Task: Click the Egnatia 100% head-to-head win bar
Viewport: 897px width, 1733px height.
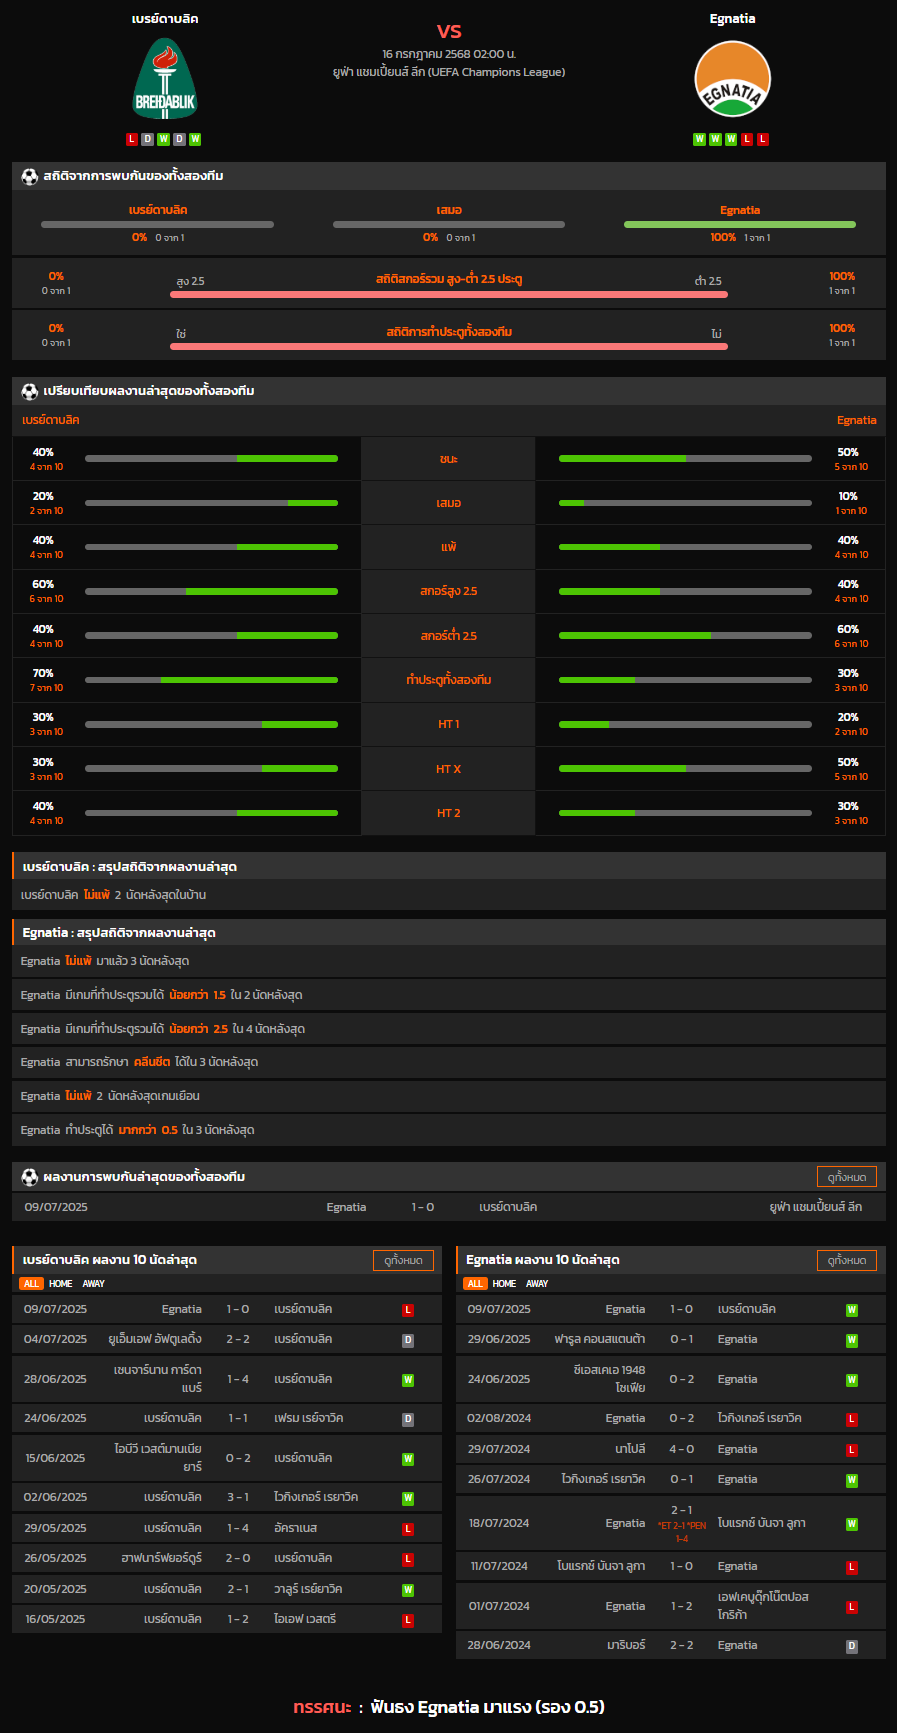Action: [740, 224]
